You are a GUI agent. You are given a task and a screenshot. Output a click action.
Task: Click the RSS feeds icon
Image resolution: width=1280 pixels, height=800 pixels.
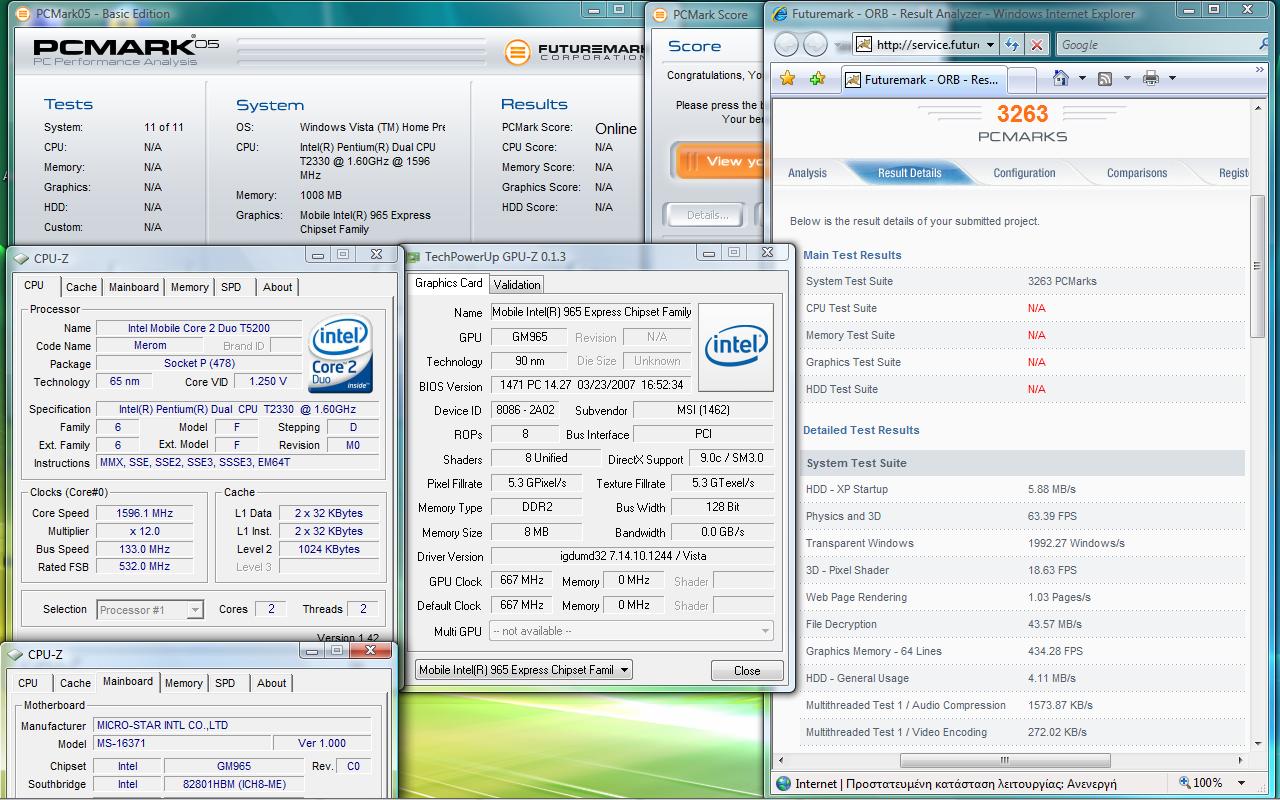1105,78
